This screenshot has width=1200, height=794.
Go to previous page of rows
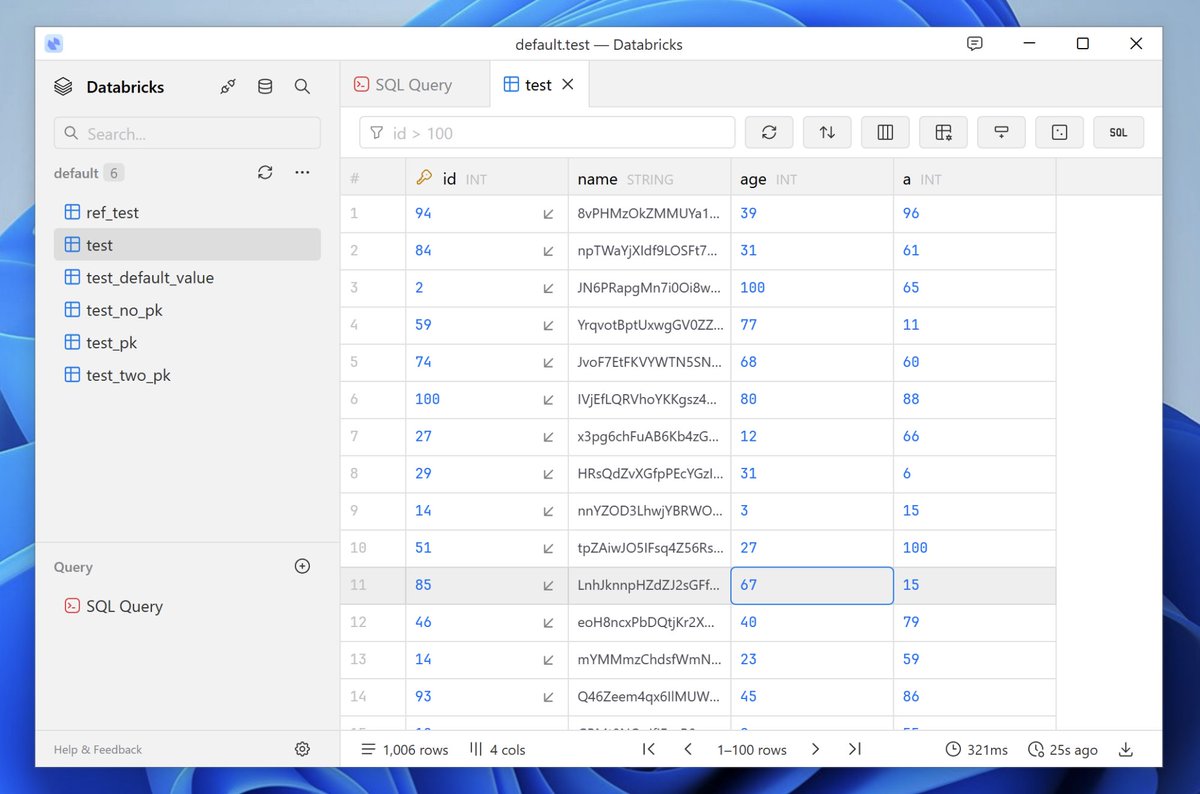688,749
